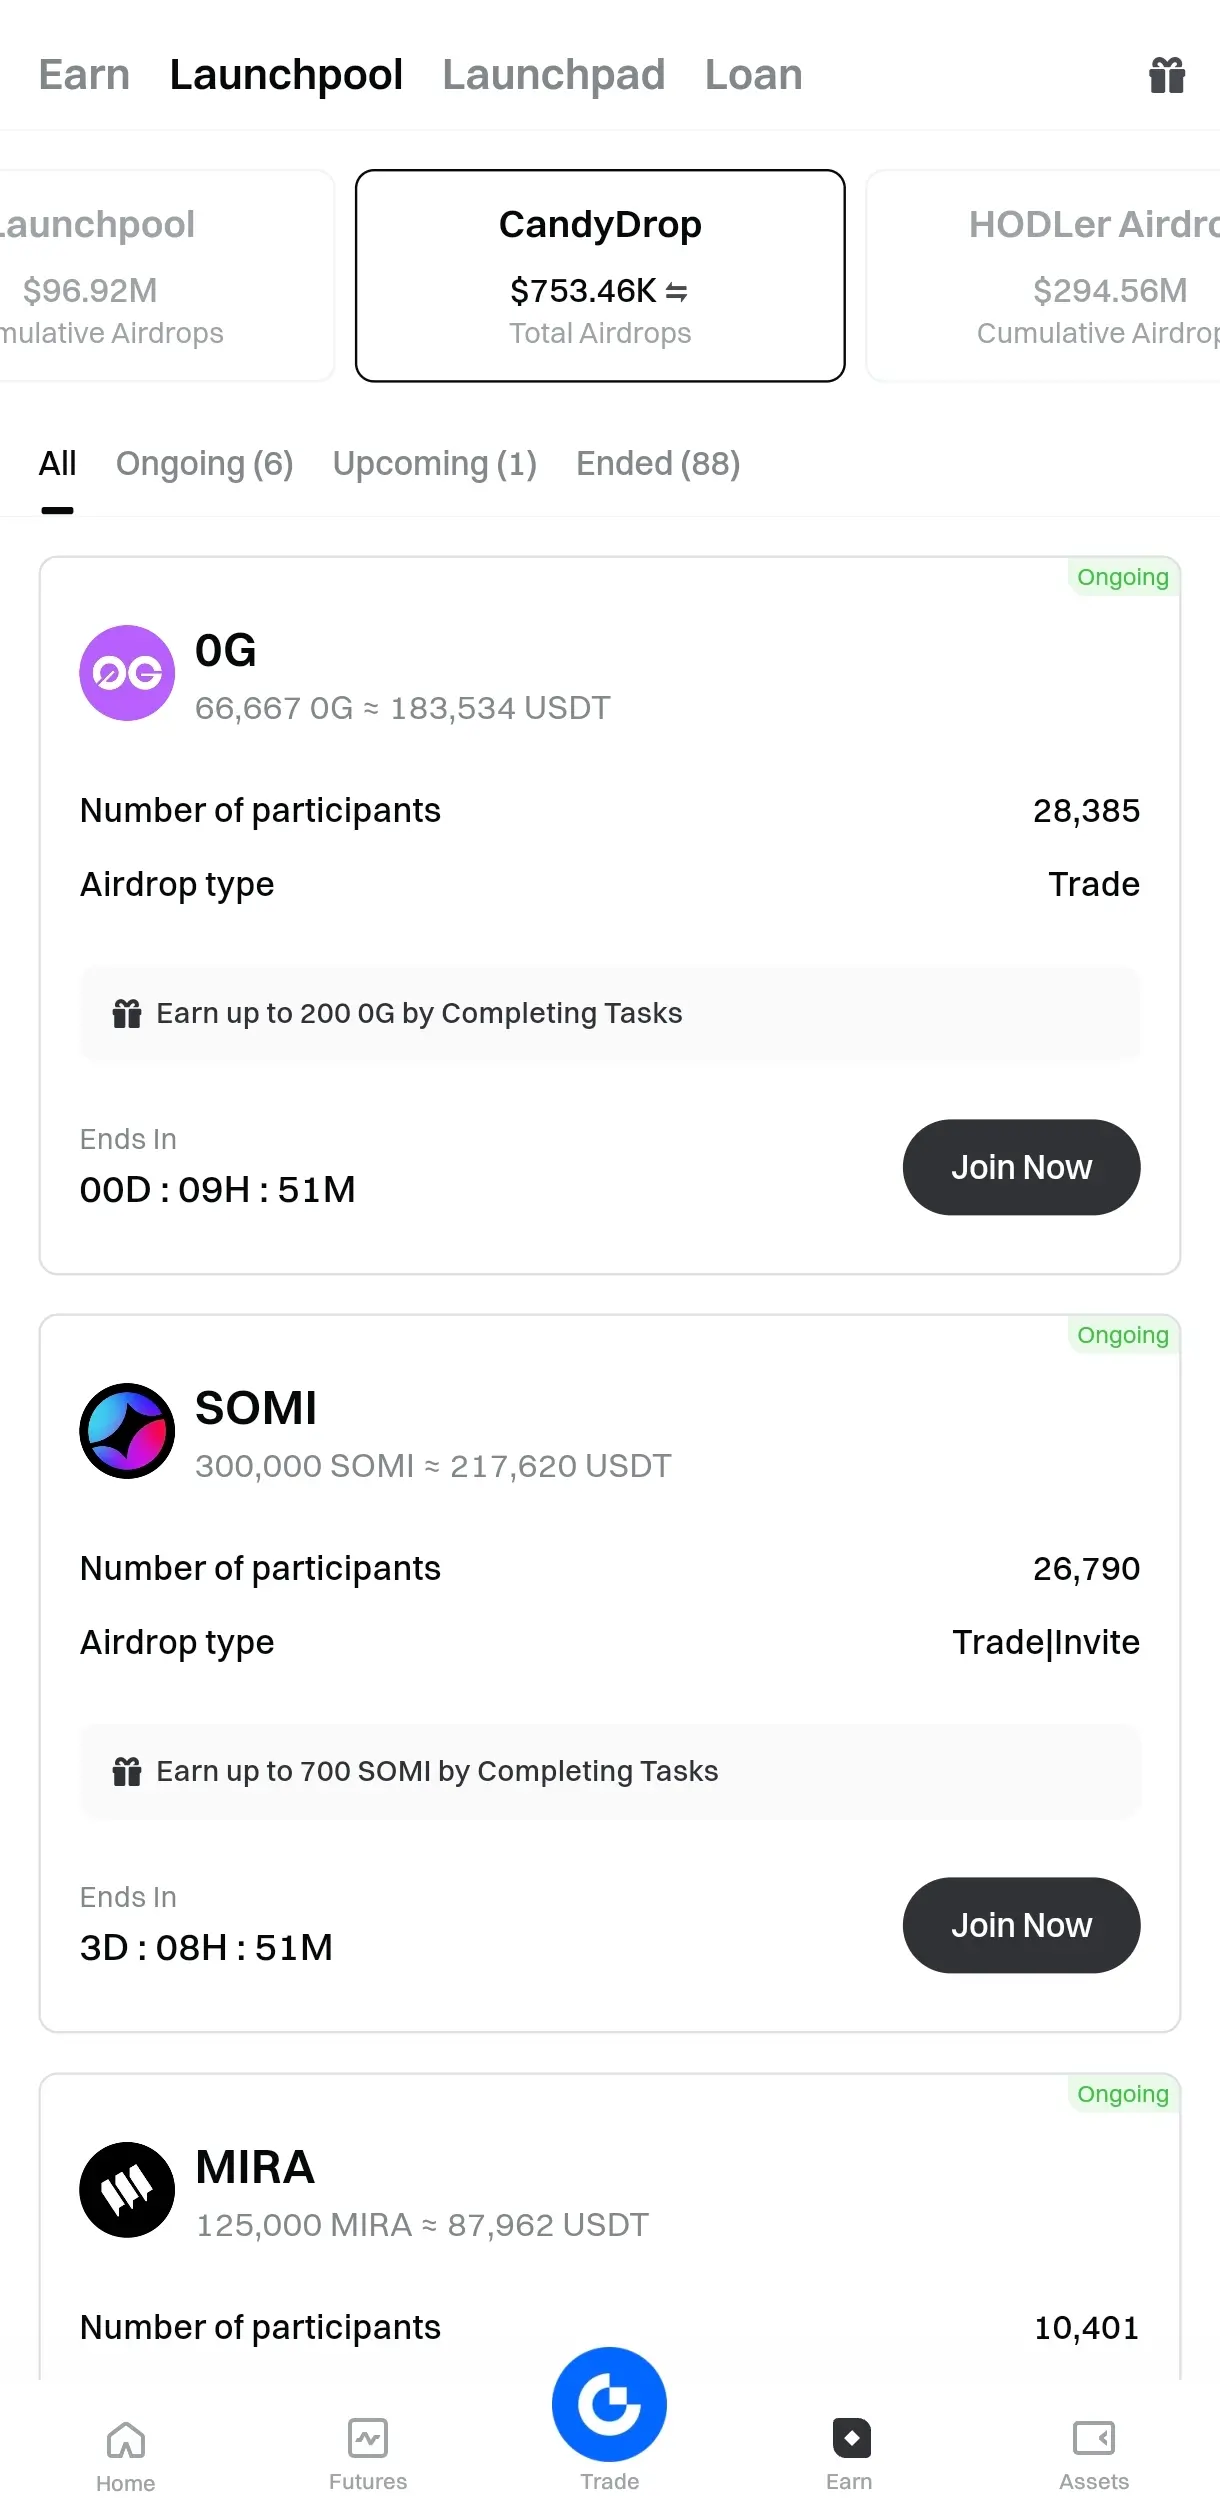Image resolution: width=1220 pixels, height=2501 pixels.
Task: Join the 0G airdrop now
Action: tap(1021, 1167)
